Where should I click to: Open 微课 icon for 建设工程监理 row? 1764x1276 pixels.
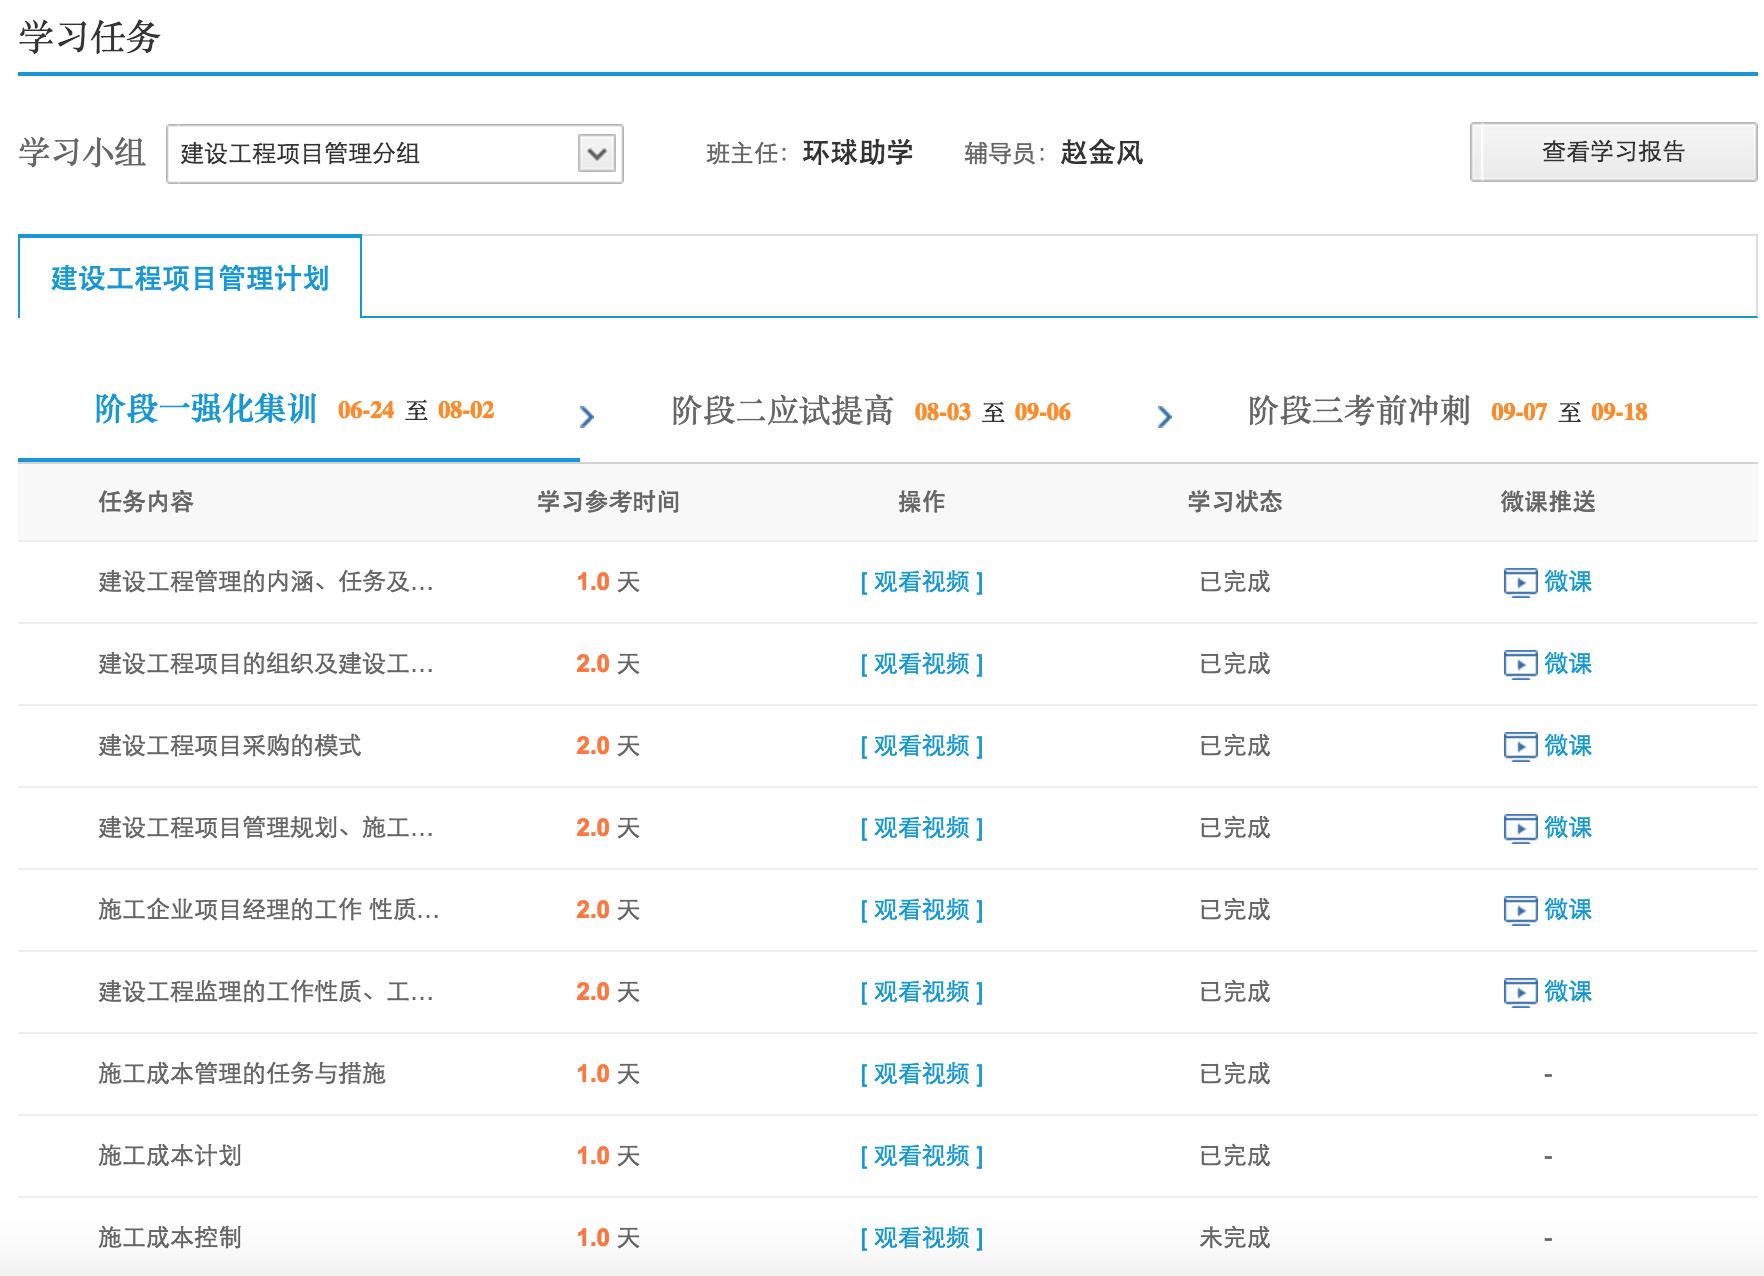click(1520, 992)
